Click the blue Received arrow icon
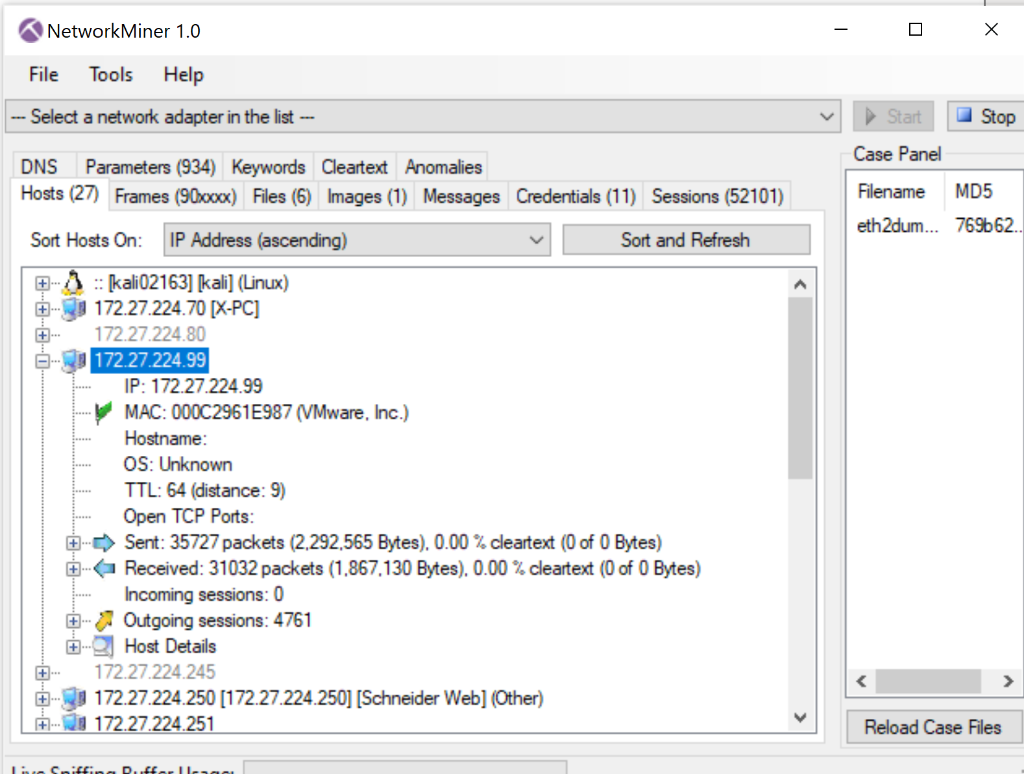The height and width of the screenshot is (774, 1024). tap(104, 568)
